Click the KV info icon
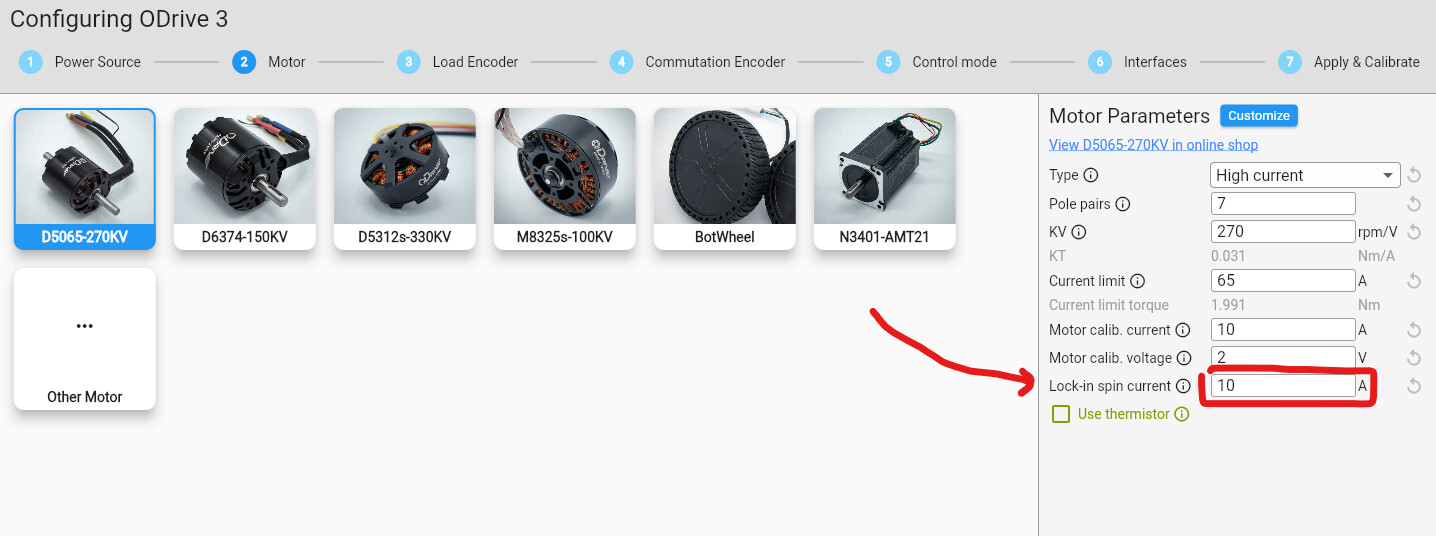 1078,232
